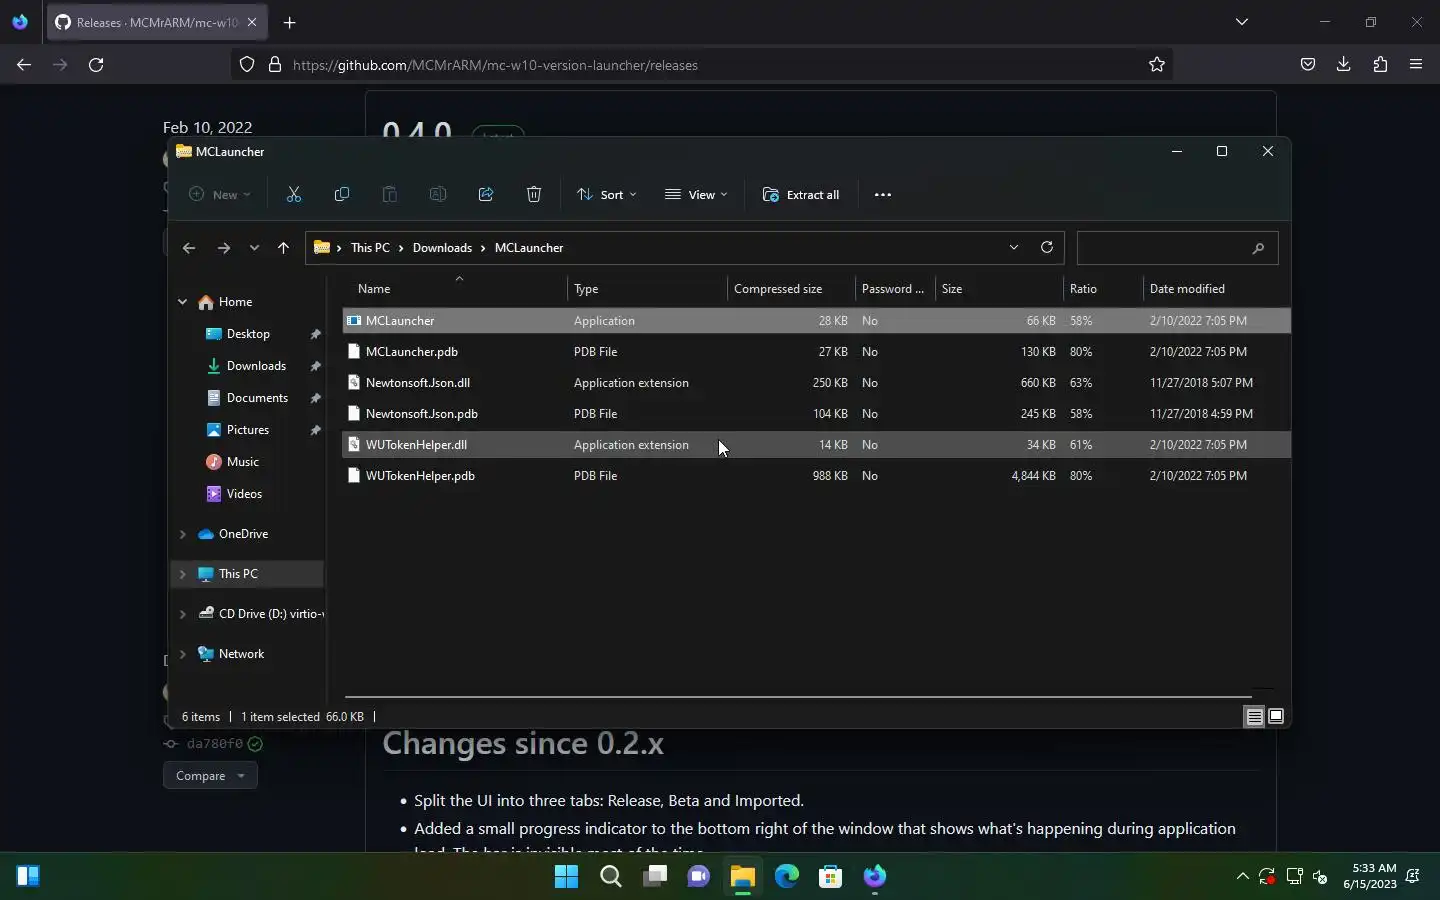
Task: Show hidden system tray icons
Action: [1242, 876]
